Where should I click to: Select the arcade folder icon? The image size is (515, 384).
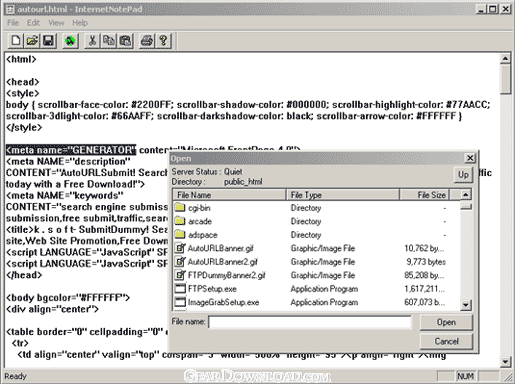coord(180,221)
